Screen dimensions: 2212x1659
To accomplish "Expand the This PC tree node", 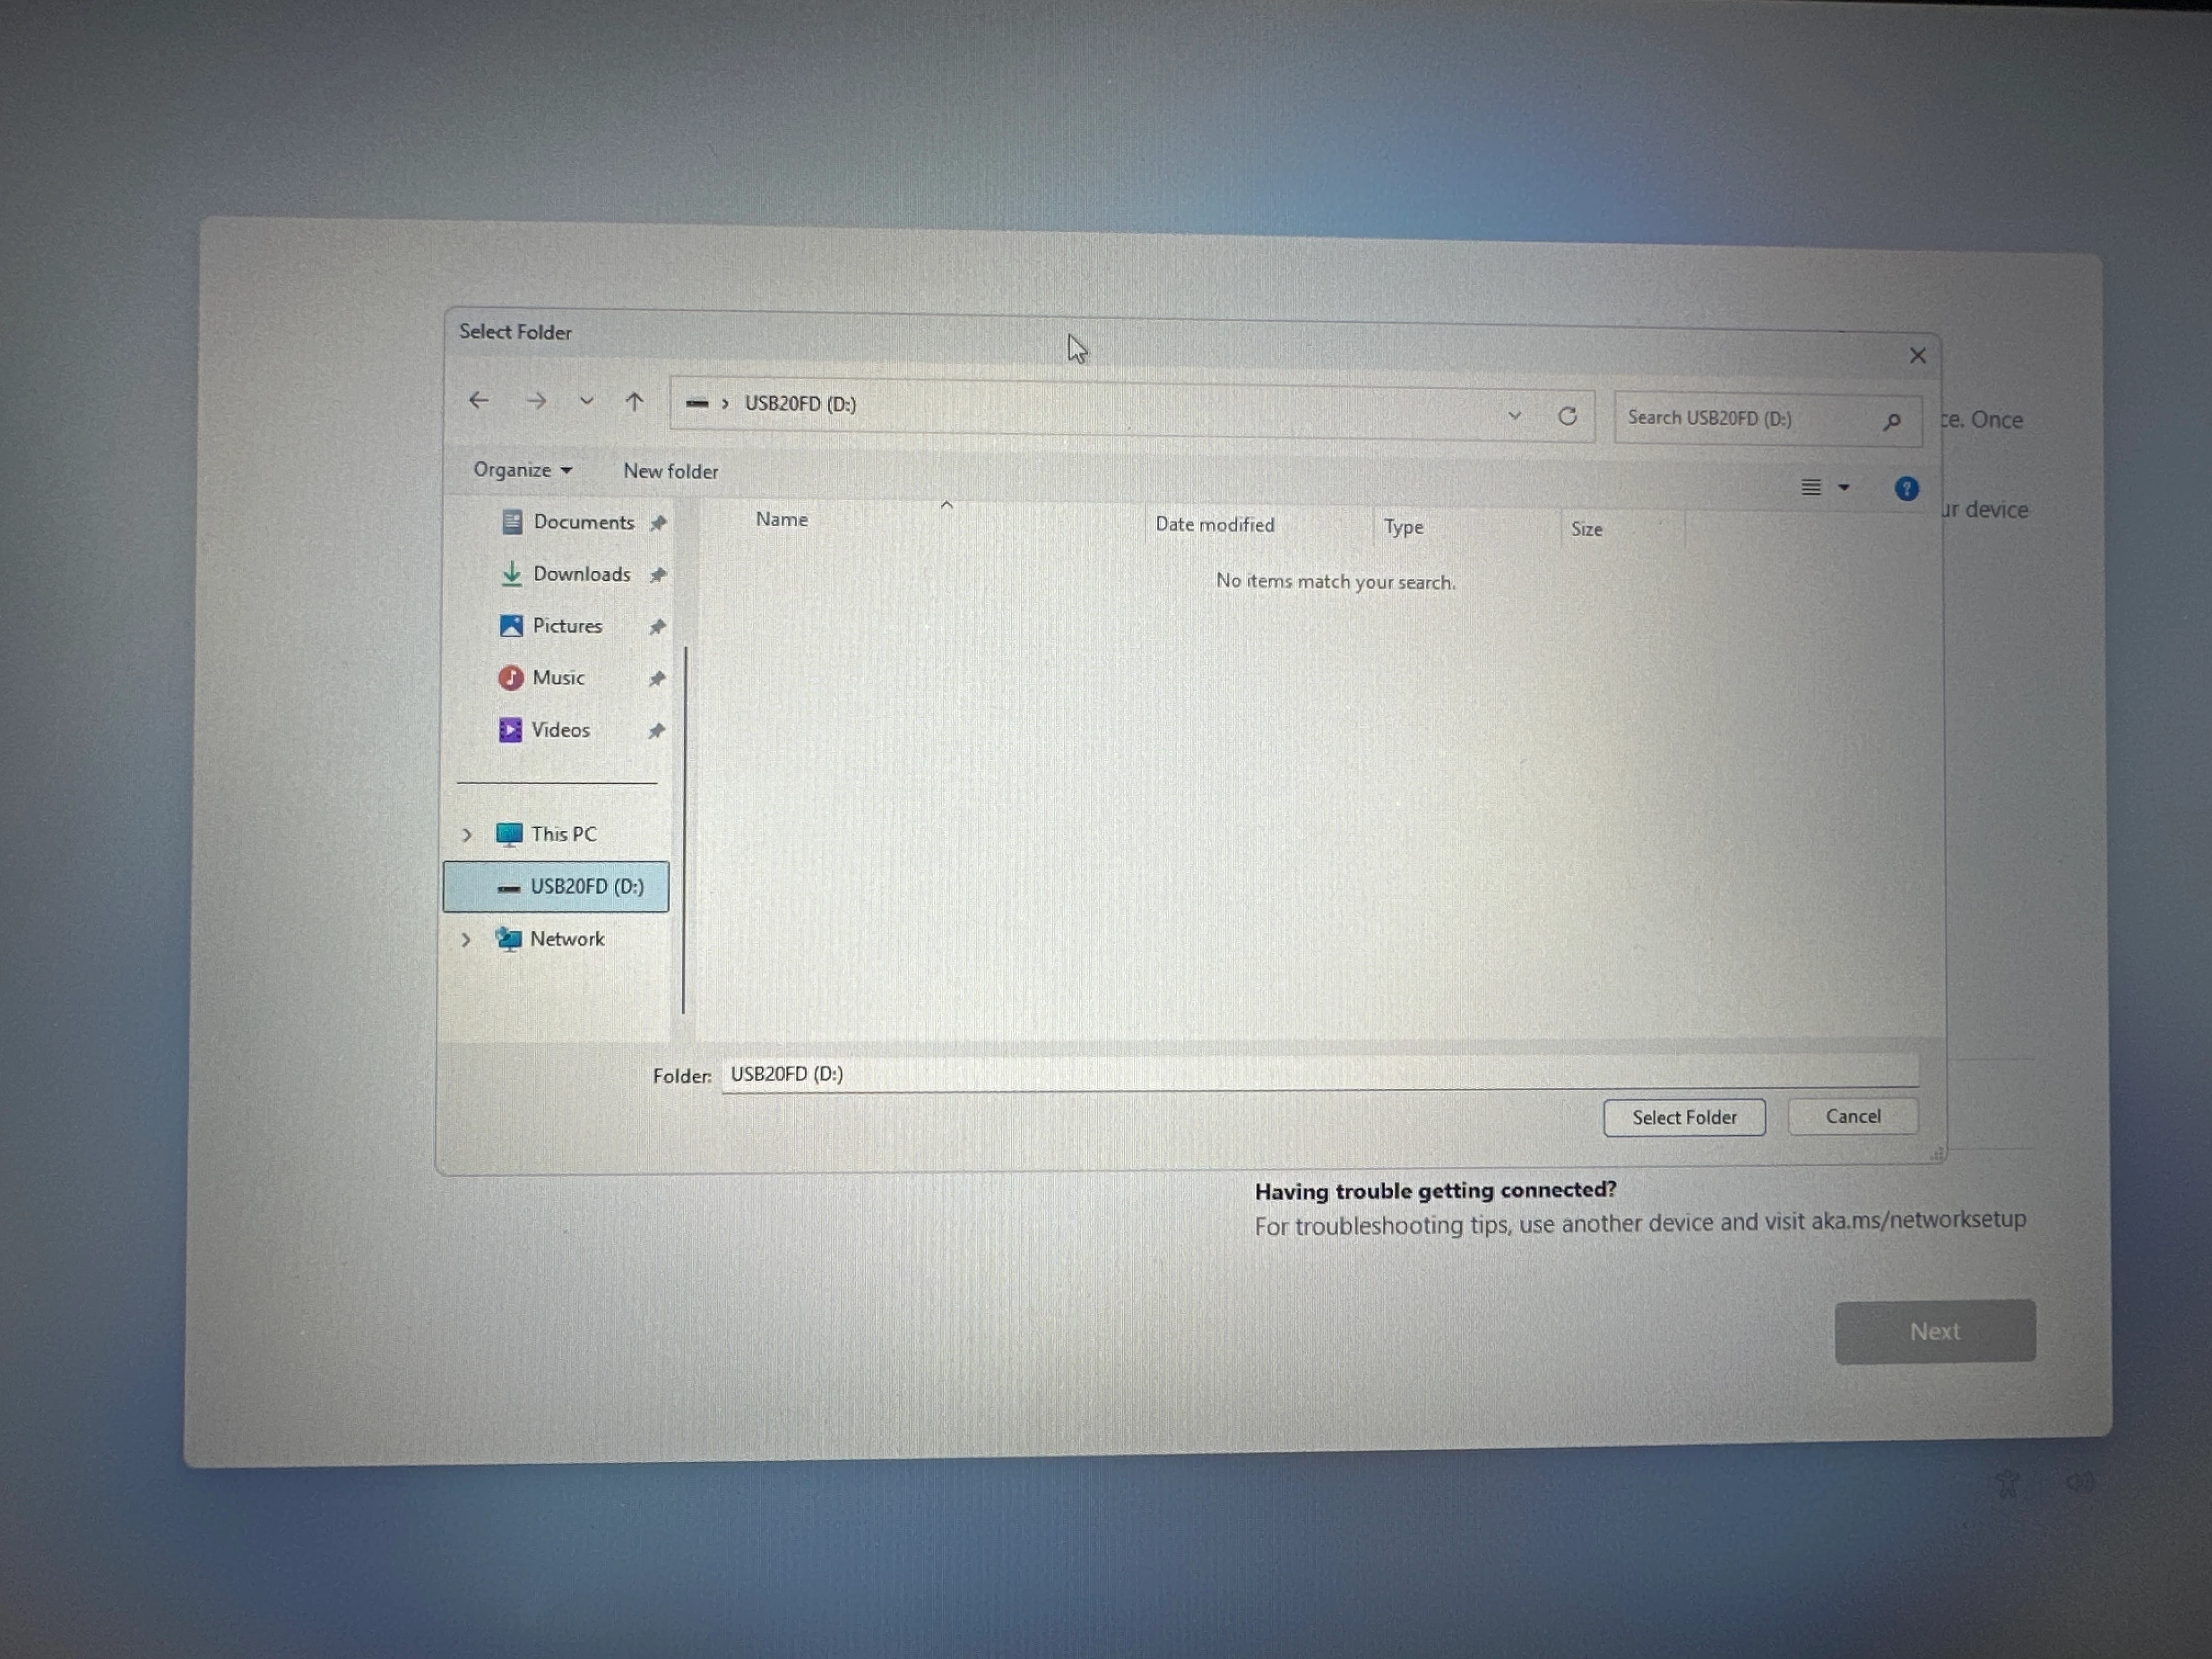I will [467, 835].
